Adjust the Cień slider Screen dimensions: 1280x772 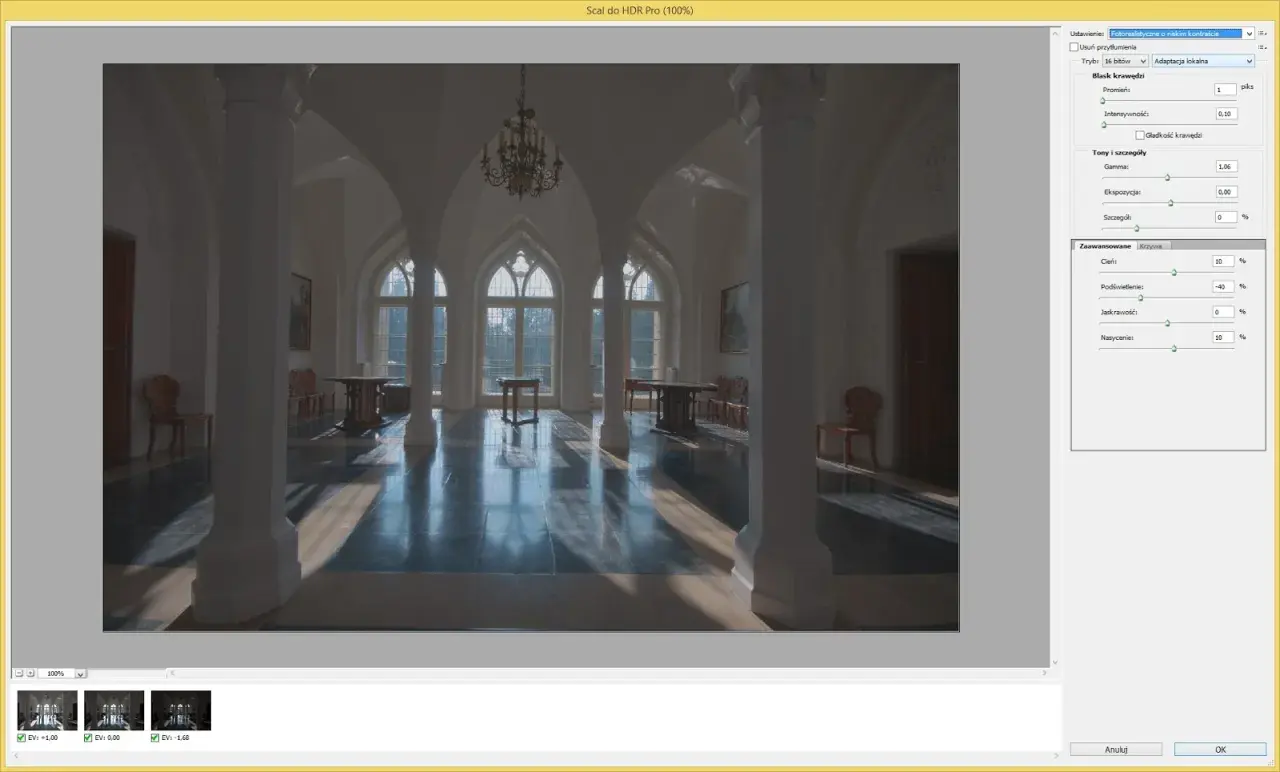coord(1174,272)
